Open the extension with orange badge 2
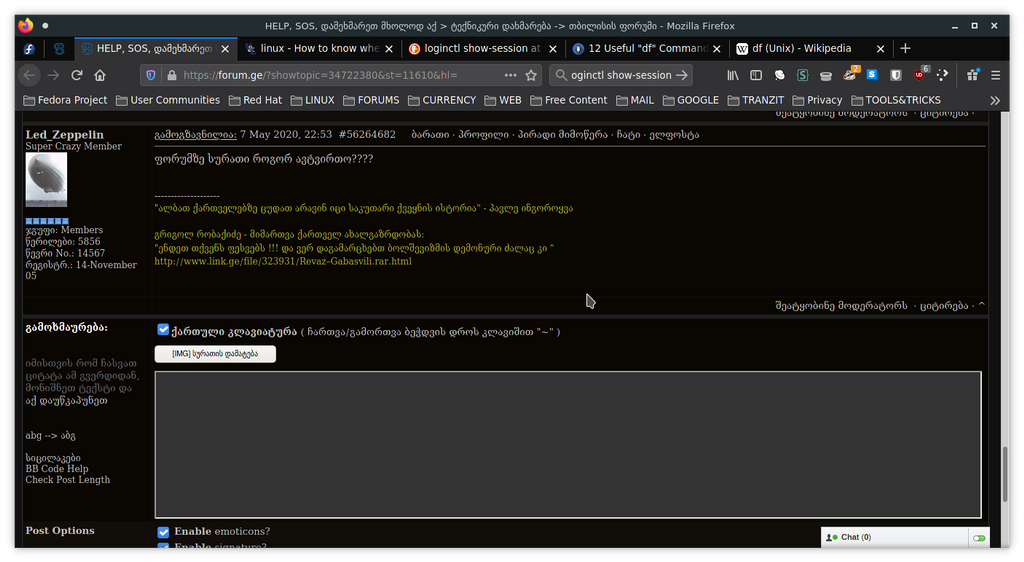The image size is (1024, 562). (x=850, y=74)
